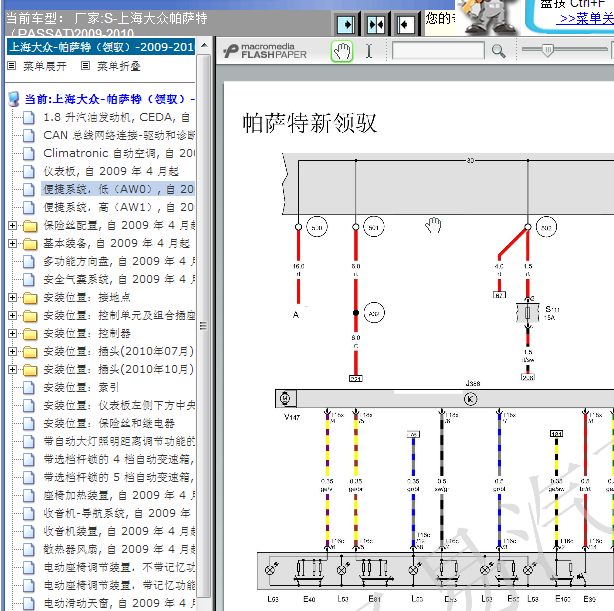This screenshot has height=611, width=614.
Task: Click the FlashPaper search text field
Action: (x=438, y=51)
